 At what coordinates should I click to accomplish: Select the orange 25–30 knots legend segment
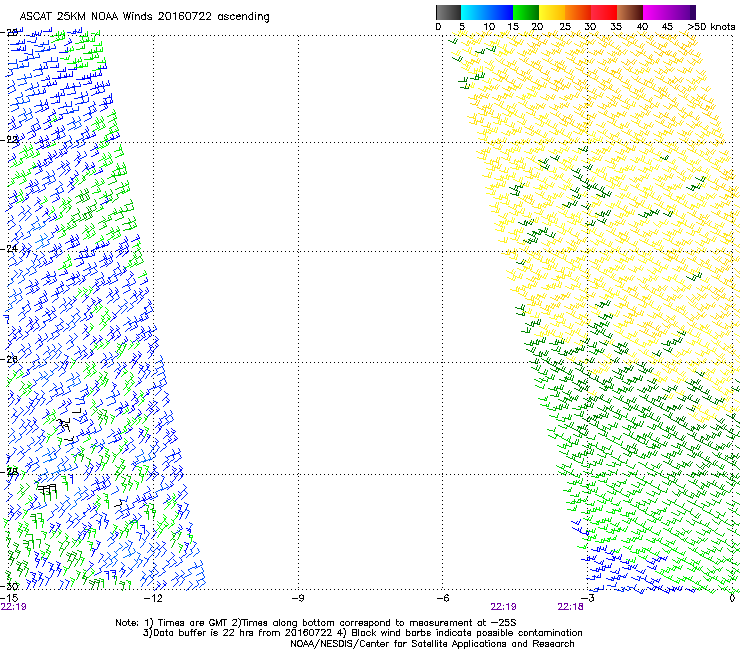[578, 12]
